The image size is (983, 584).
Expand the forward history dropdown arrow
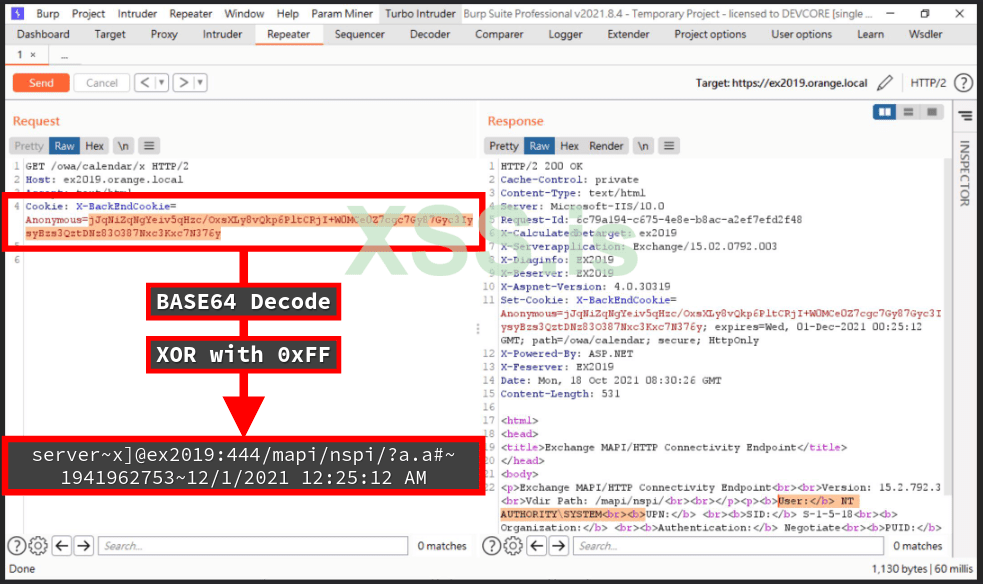[200, 83]
